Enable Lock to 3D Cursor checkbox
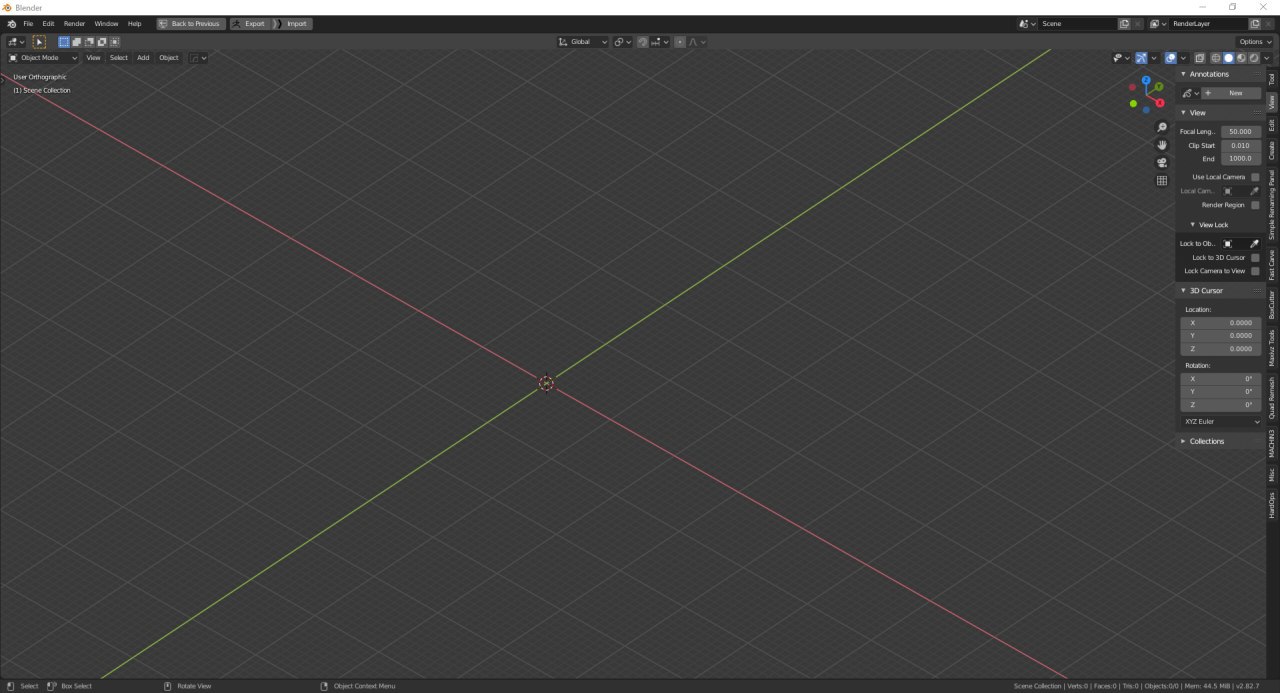 click(x=1255, y=258)
